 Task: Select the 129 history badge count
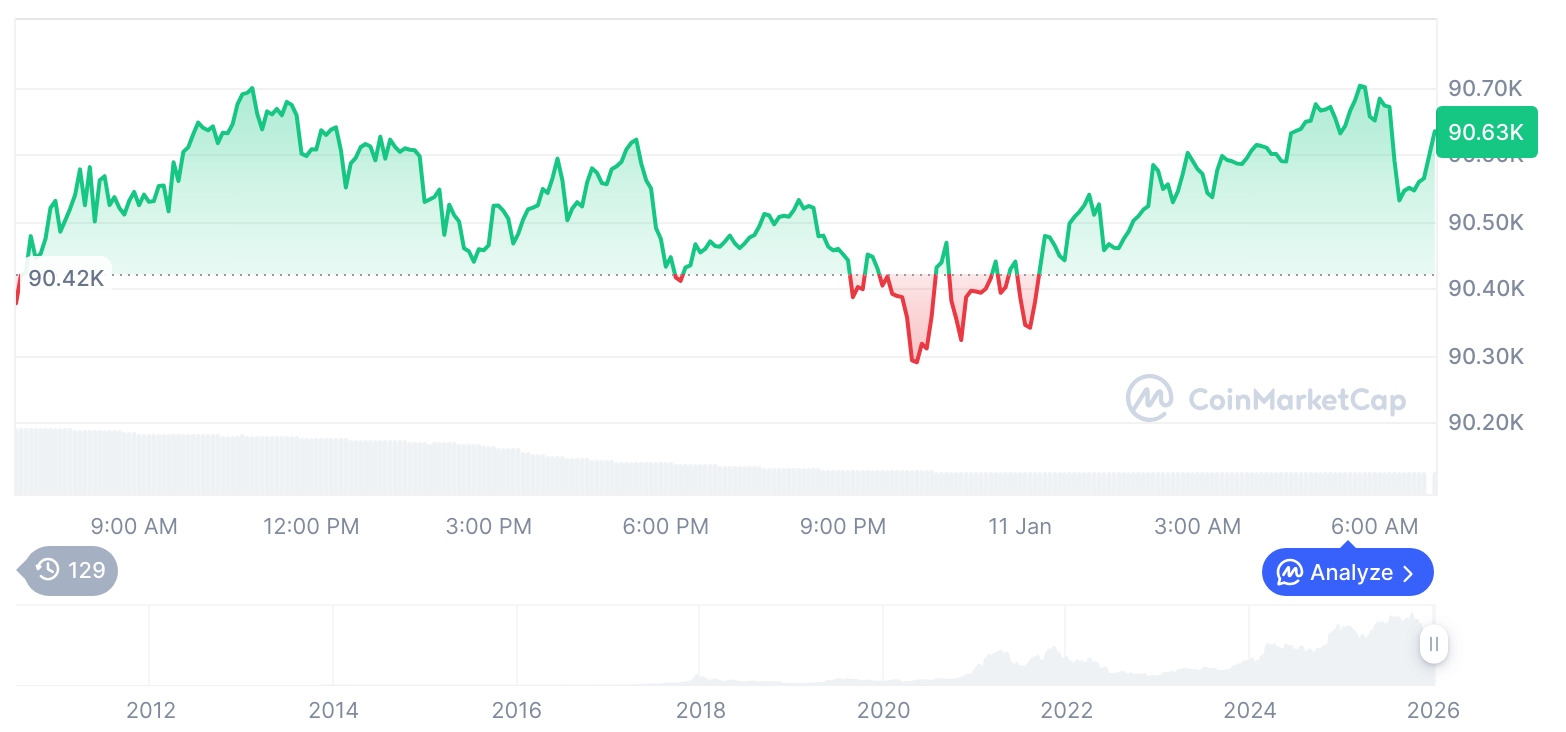86,570
